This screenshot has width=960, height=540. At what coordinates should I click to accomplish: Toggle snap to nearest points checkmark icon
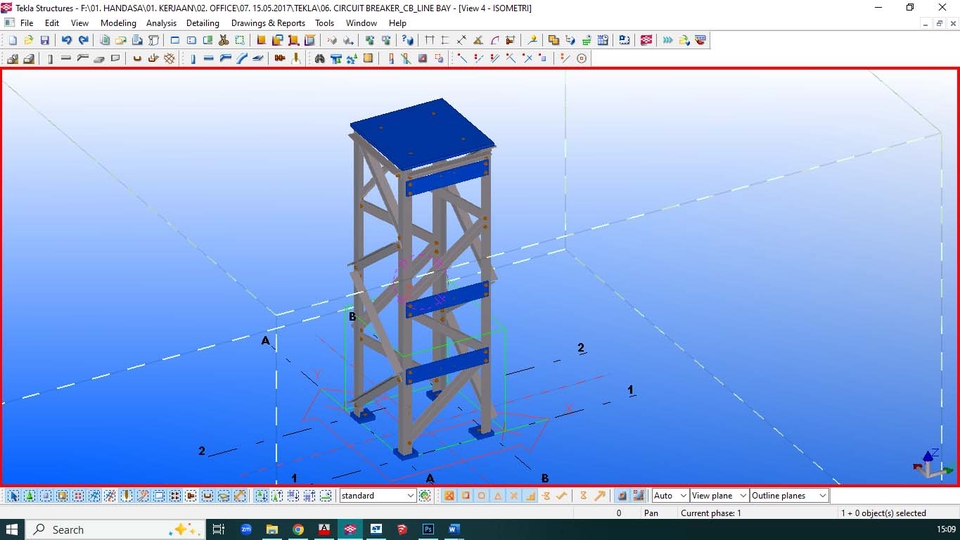point(562,496)
